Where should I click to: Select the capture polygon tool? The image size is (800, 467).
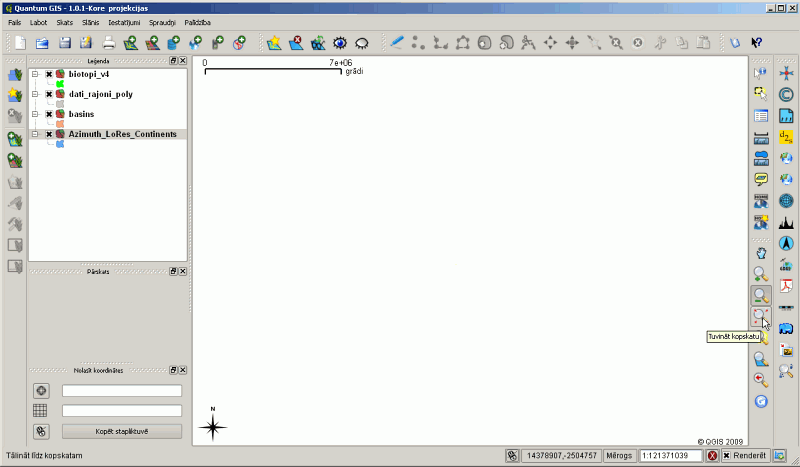coord(463,43)
